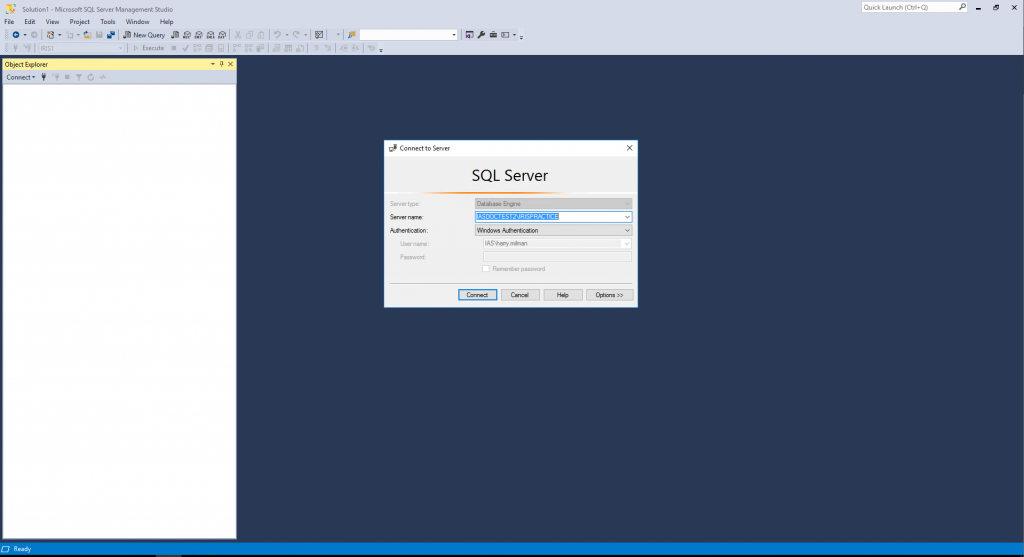This screenshot has width=1024, height=557.
Task: Click the Refresh icon in Object Explorer
Action: (x=91, y=77)
